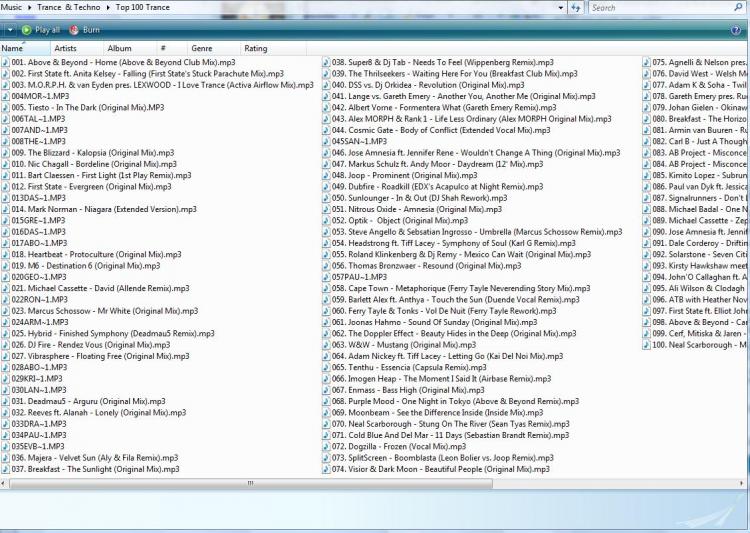Expand the breadcrumb arrow after Music
Viewport: 750px width, 533px height.
pyautogui.click(x=30, y=8)
